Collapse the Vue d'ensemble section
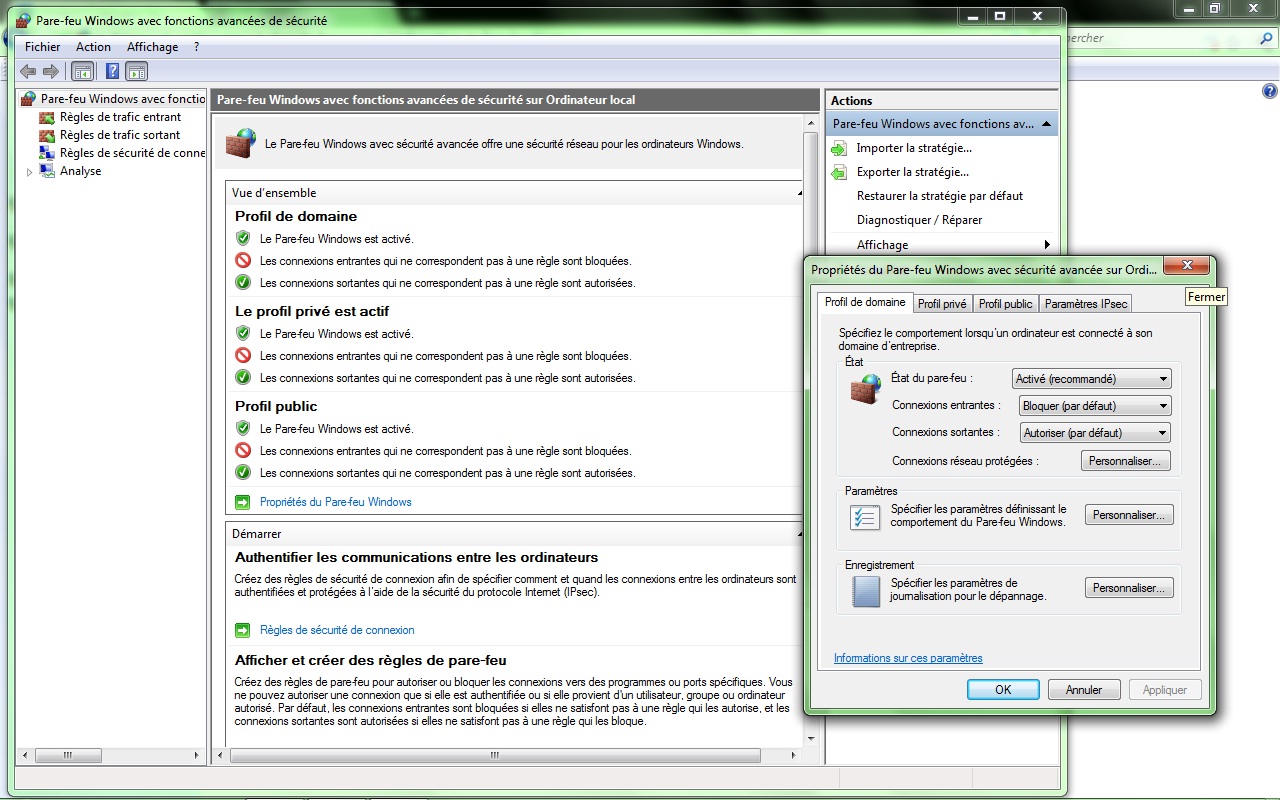The height and width of the screenshot is (800, 1280). (x=799, y=193)
